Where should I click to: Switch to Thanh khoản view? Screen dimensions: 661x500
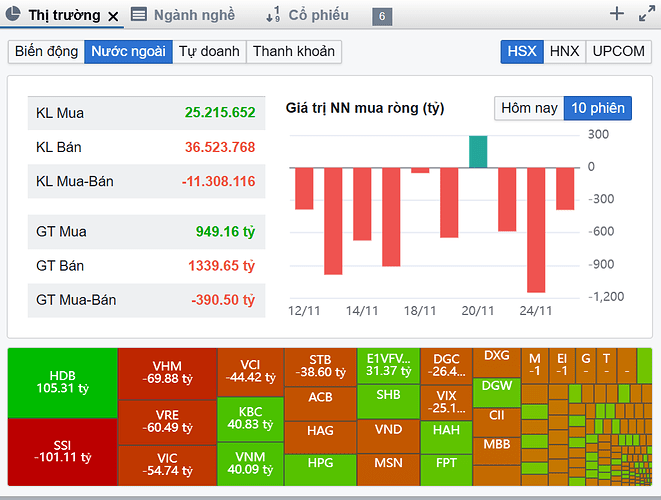pos(293,52)
